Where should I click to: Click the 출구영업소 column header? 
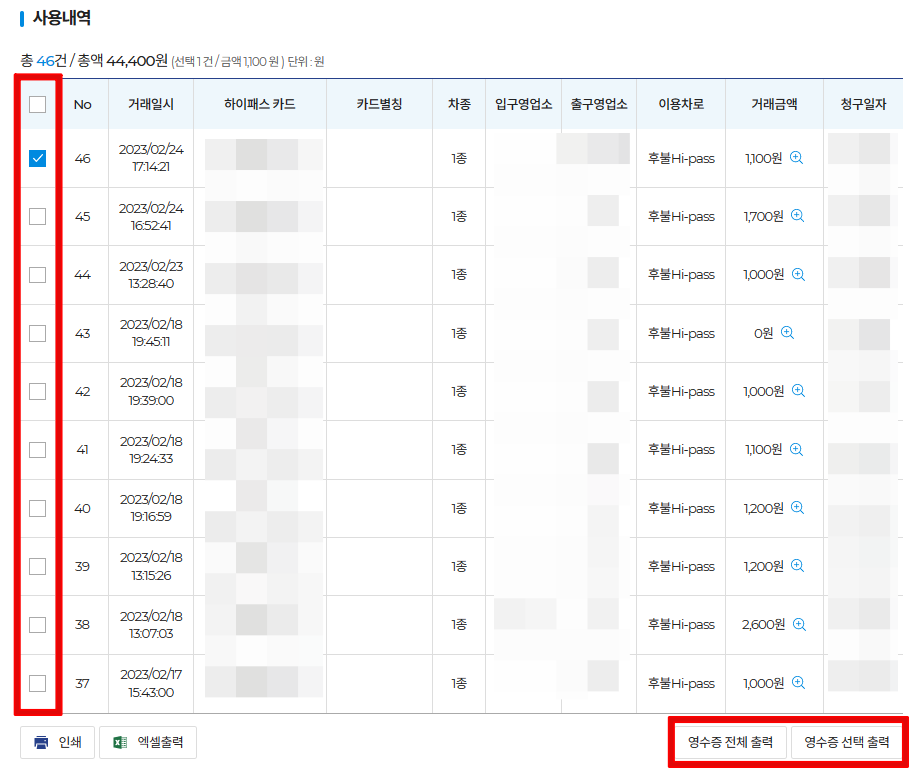(599, 104)
